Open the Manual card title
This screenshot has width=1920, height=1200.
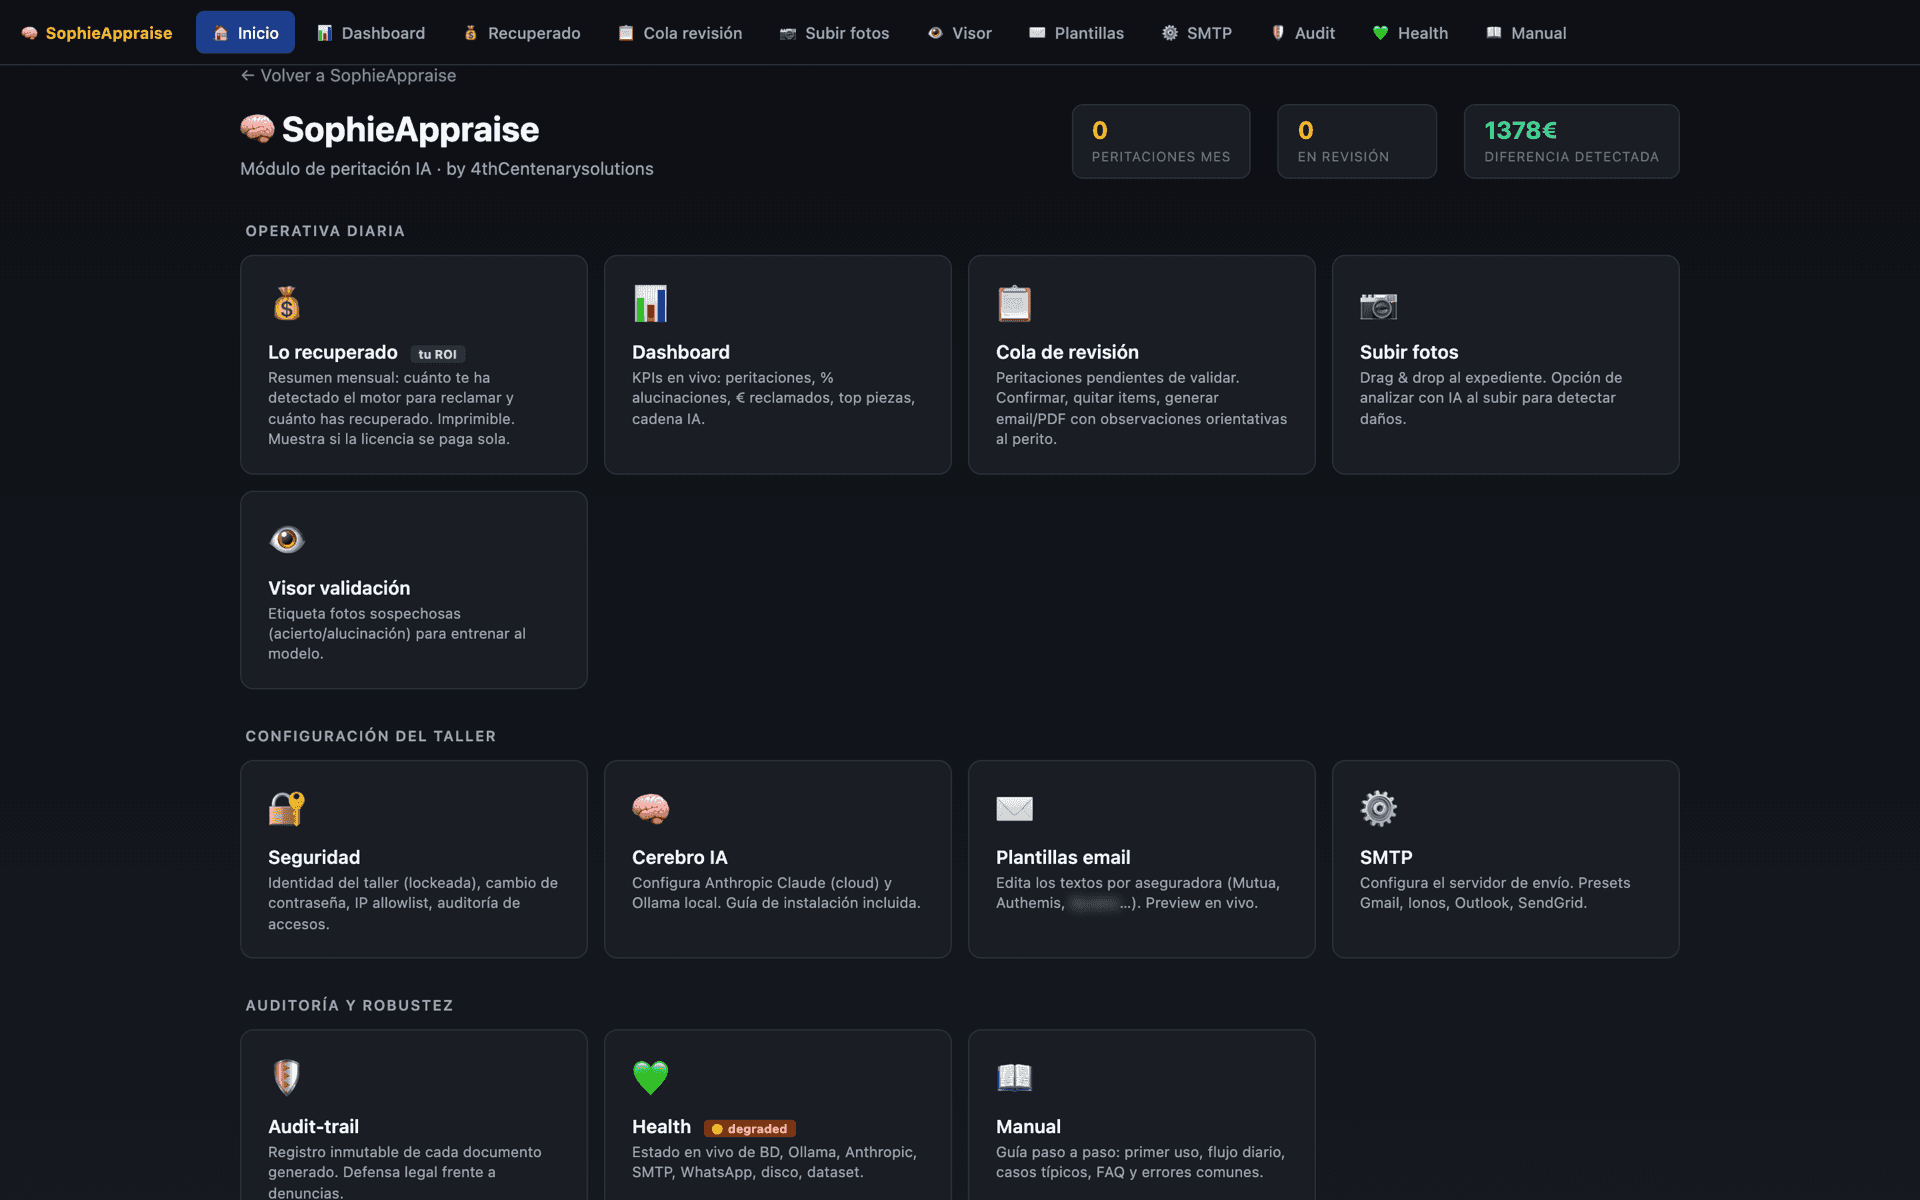point(1028,1126)
